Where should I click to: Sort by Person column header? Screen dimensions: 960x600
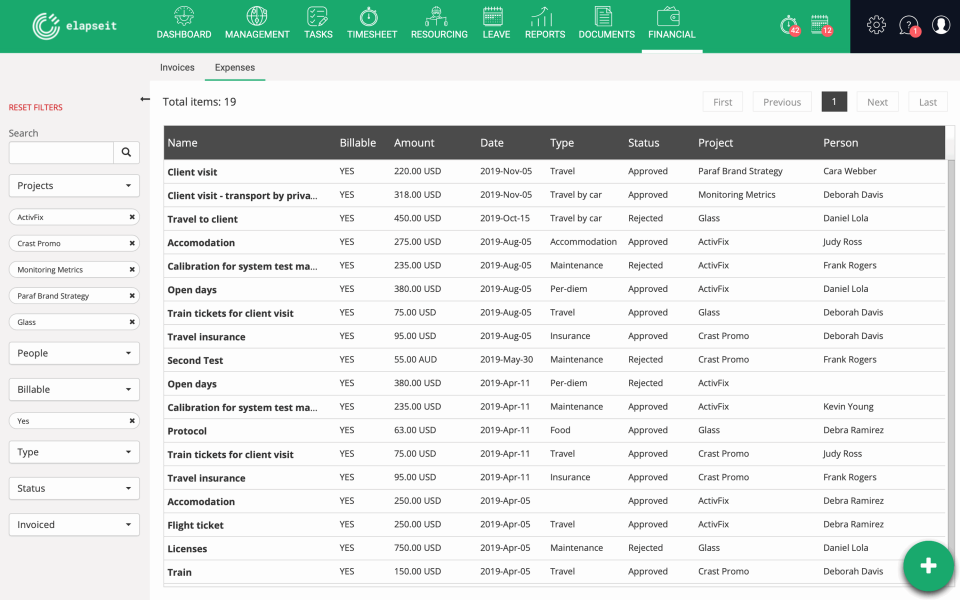pos(841,143)
